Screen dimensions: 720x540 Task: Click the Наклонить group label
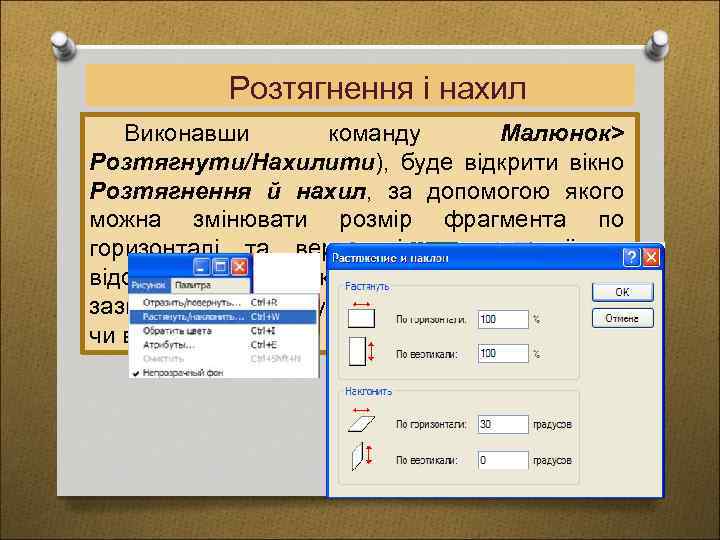368,392
